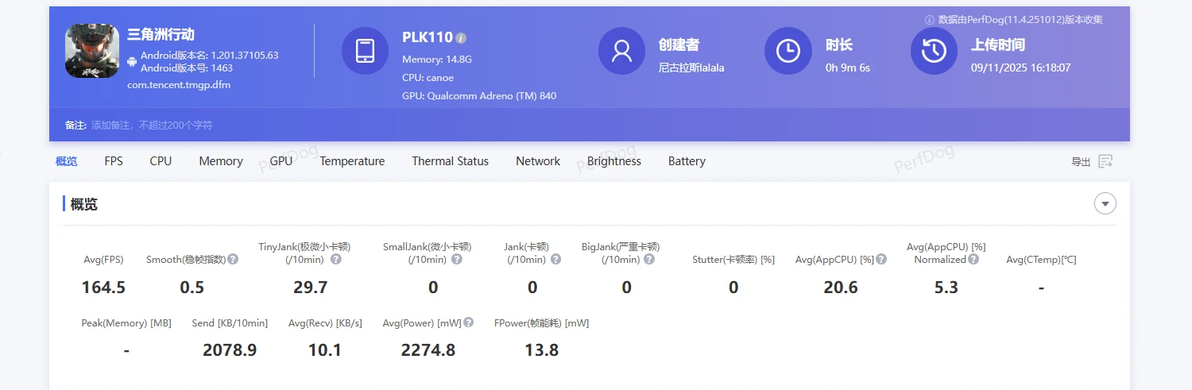Click the Smooth value 0.5
1192x390 pixels.
tap(192, 287)
